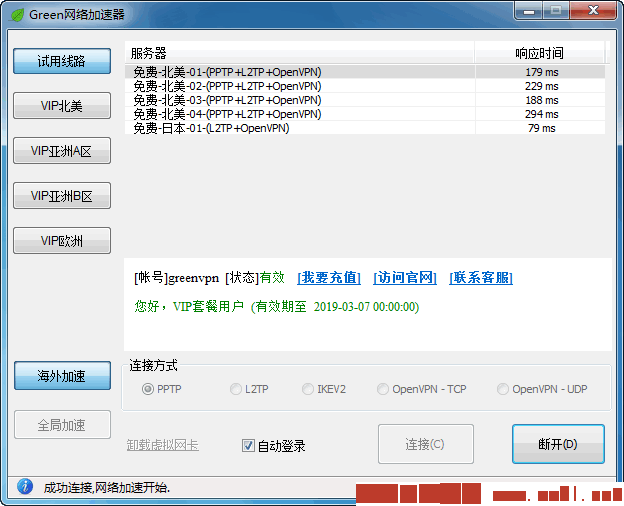Open the VIP北美 server list
The image size is (624, 506).
(x=62, y=105)
